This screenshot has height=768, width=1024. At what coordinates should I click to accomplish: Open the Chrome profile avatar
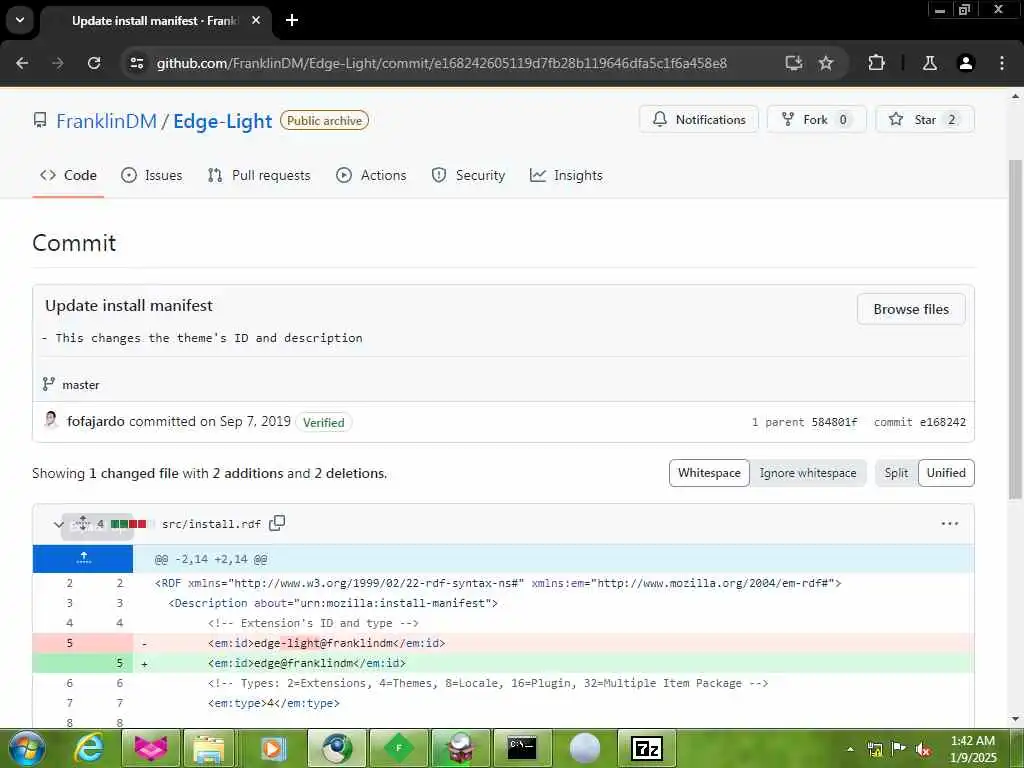click(x=966, y=63)
